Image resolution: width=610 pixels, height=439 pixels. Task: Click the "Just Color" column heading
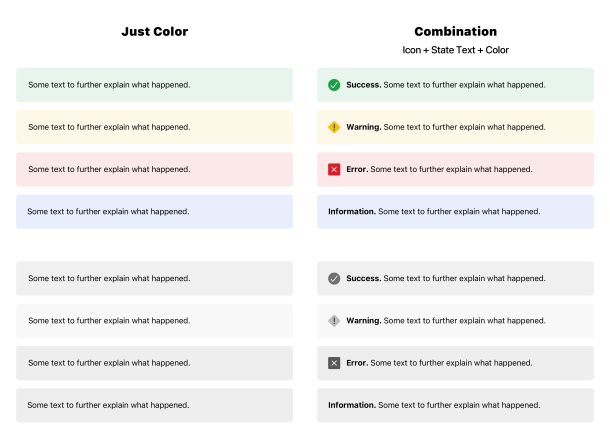pos(155,32)
